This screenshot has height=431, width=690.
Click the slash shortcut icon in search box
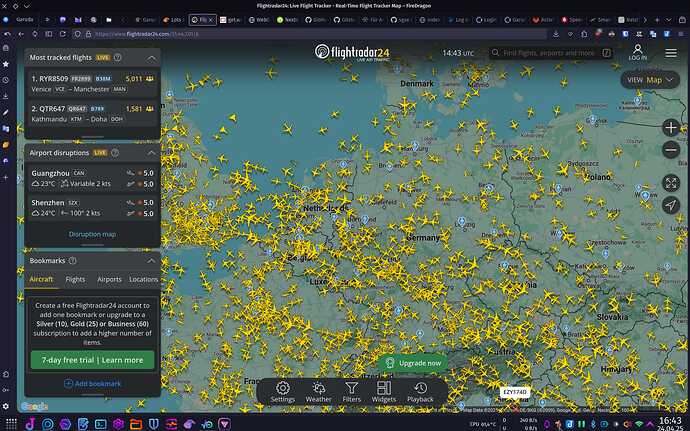point(607,53)
